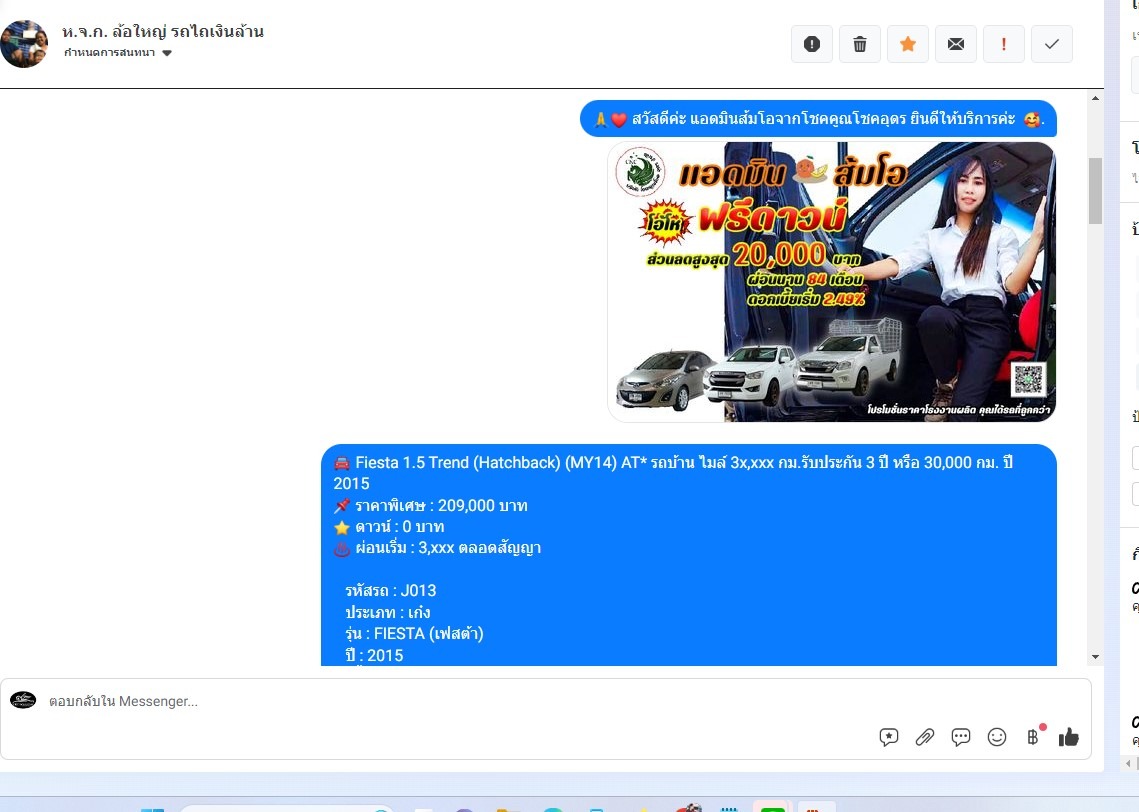Screen dimensions: 1139x812
Task: Click the ผ่อนเริ่ม : 3,xxx ตลอดสัญญา line
Action: tap(437, 548)
